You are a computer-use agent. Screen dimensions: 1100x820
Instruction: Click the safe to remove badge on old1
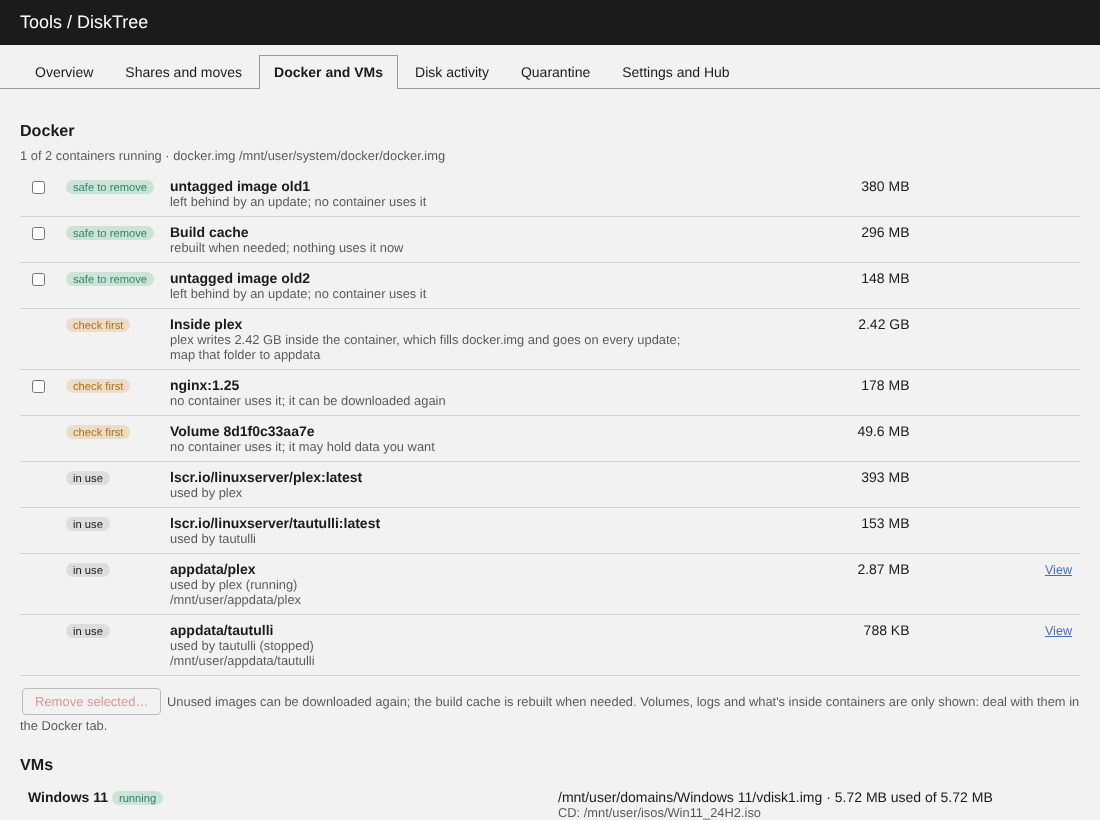coord(109,187)
